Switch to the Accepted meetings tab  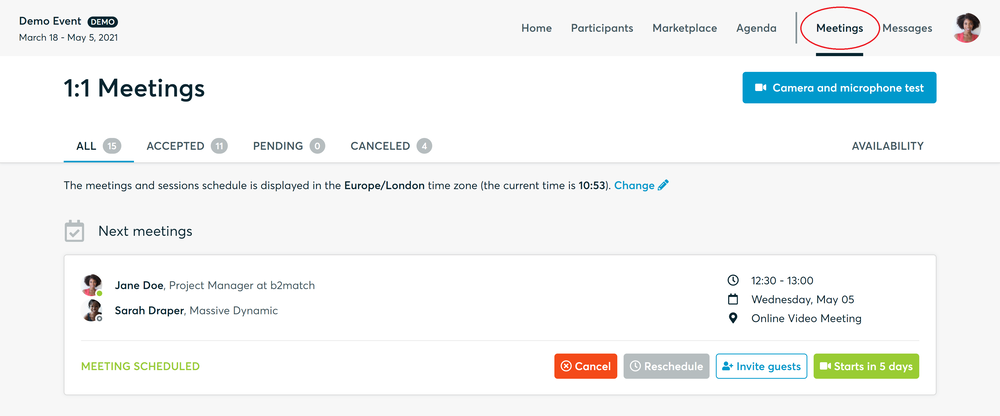[x=186, y=146]
